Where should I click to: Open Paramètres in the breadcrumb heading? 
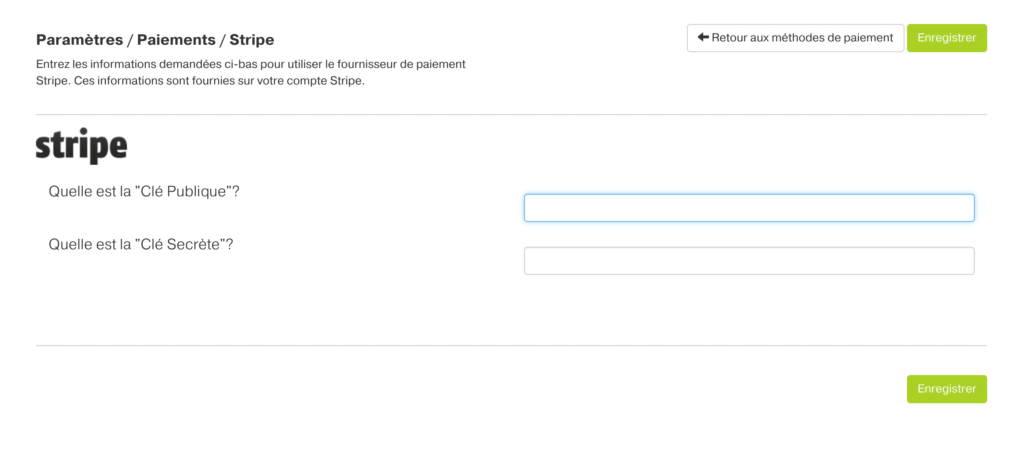tap(79, 40)
